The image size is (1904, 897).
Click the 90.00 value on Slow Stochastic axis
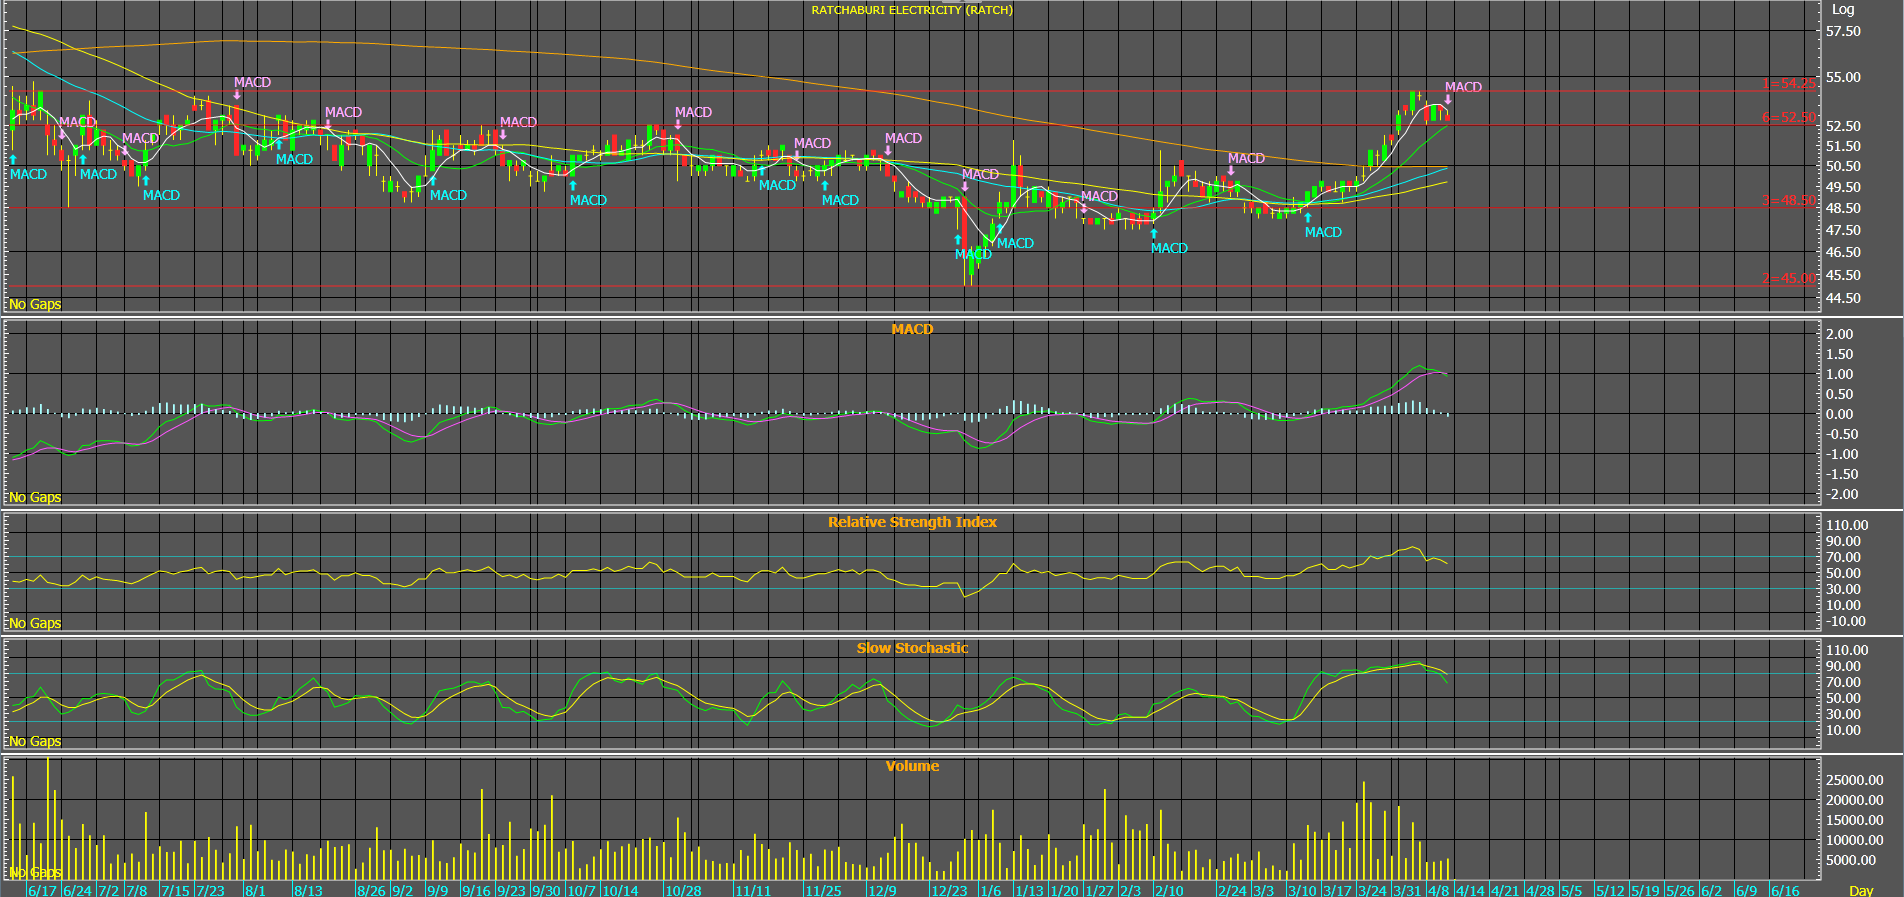[1843, 666]
